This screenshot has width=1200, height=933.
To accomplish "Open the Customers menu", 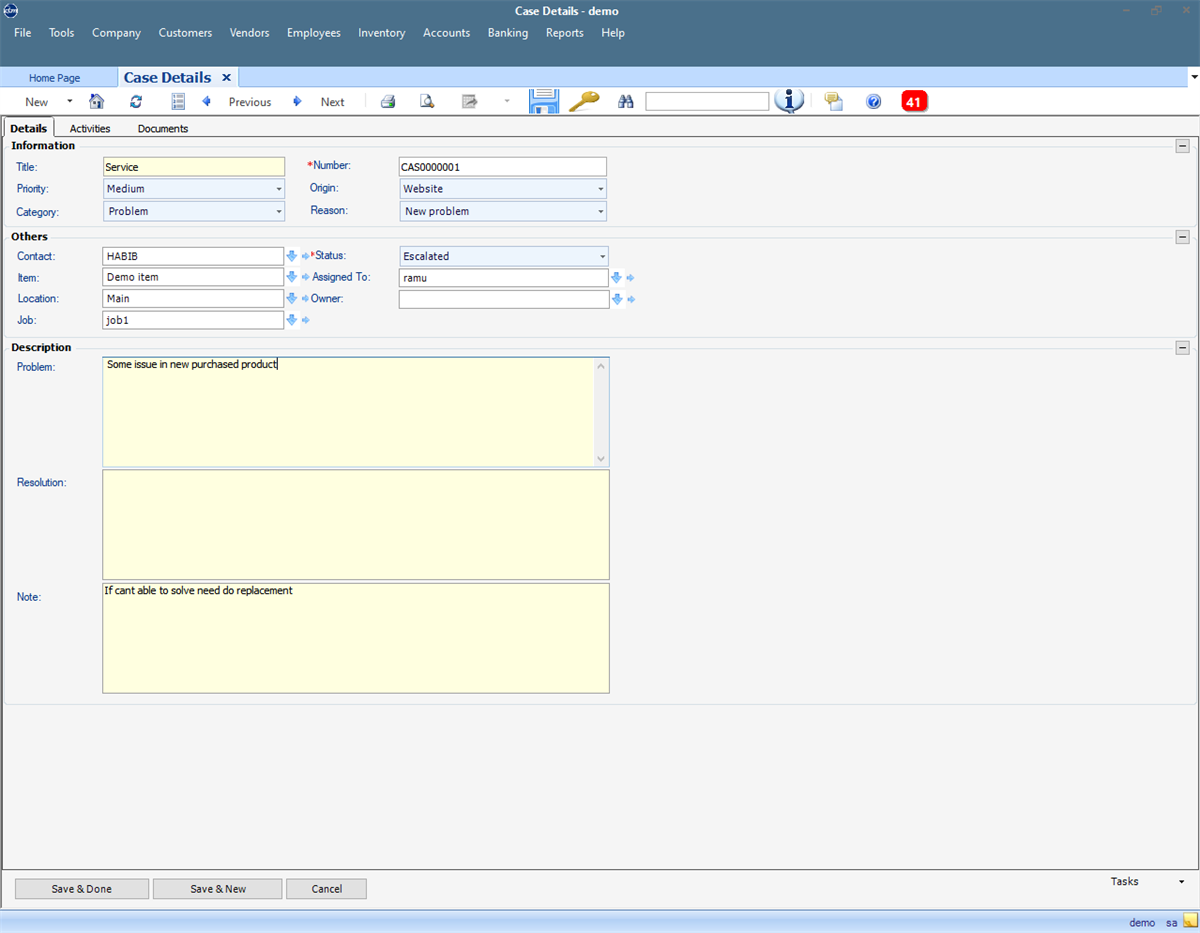I will pos(185,33).
